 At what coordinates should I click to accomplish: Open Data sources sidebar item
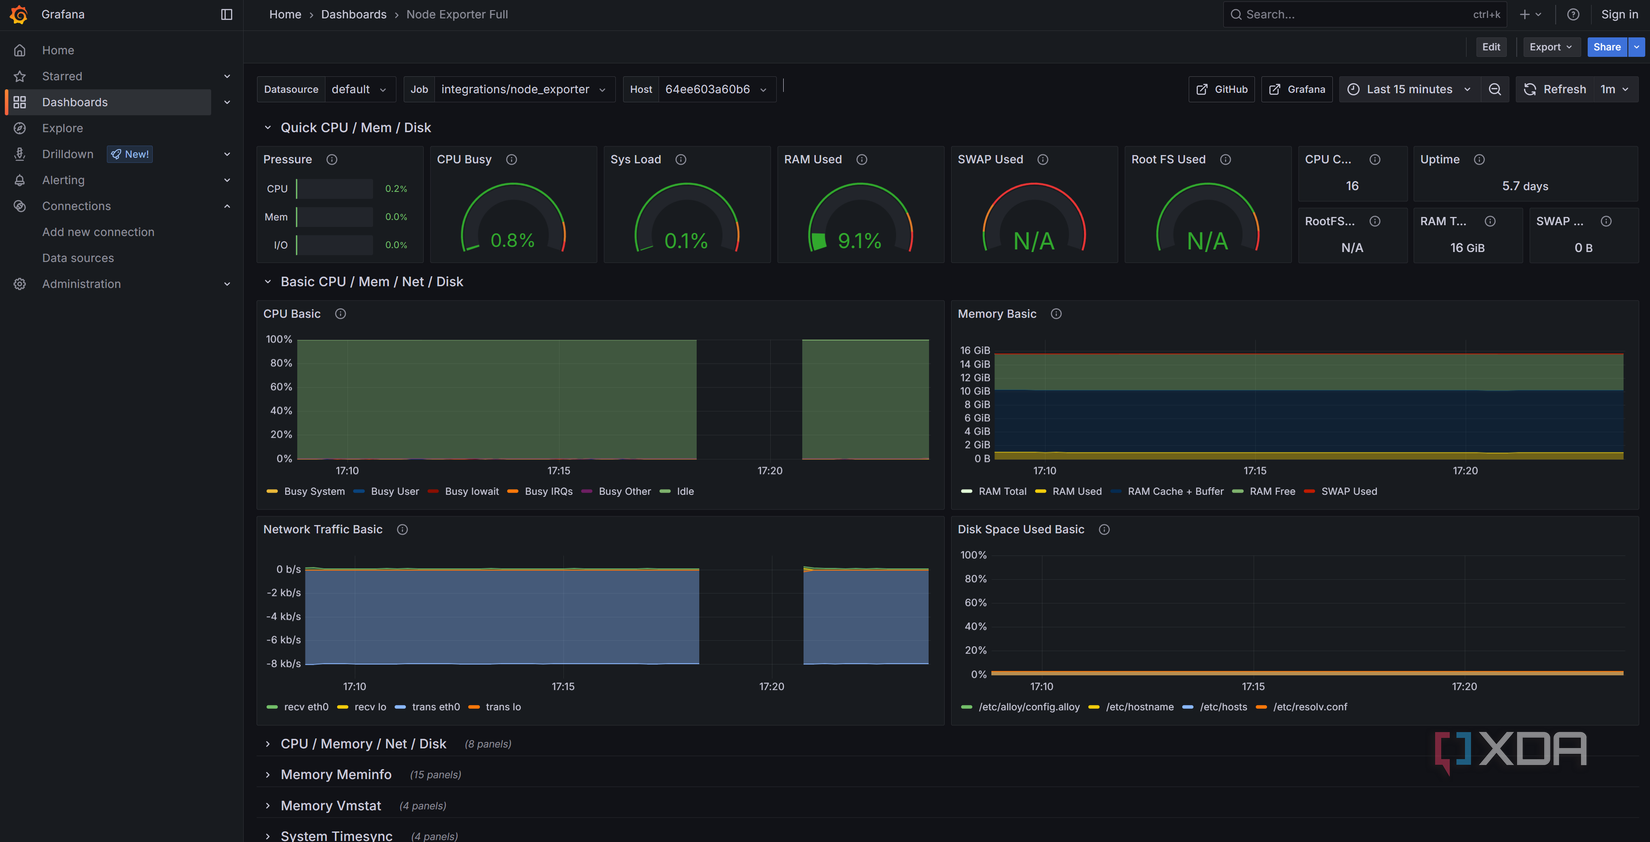point(78,258)
